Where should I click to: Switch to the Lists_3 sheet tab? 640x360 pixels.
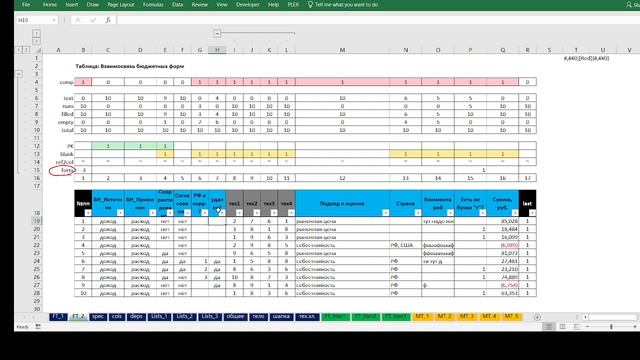tap(210, 317)
